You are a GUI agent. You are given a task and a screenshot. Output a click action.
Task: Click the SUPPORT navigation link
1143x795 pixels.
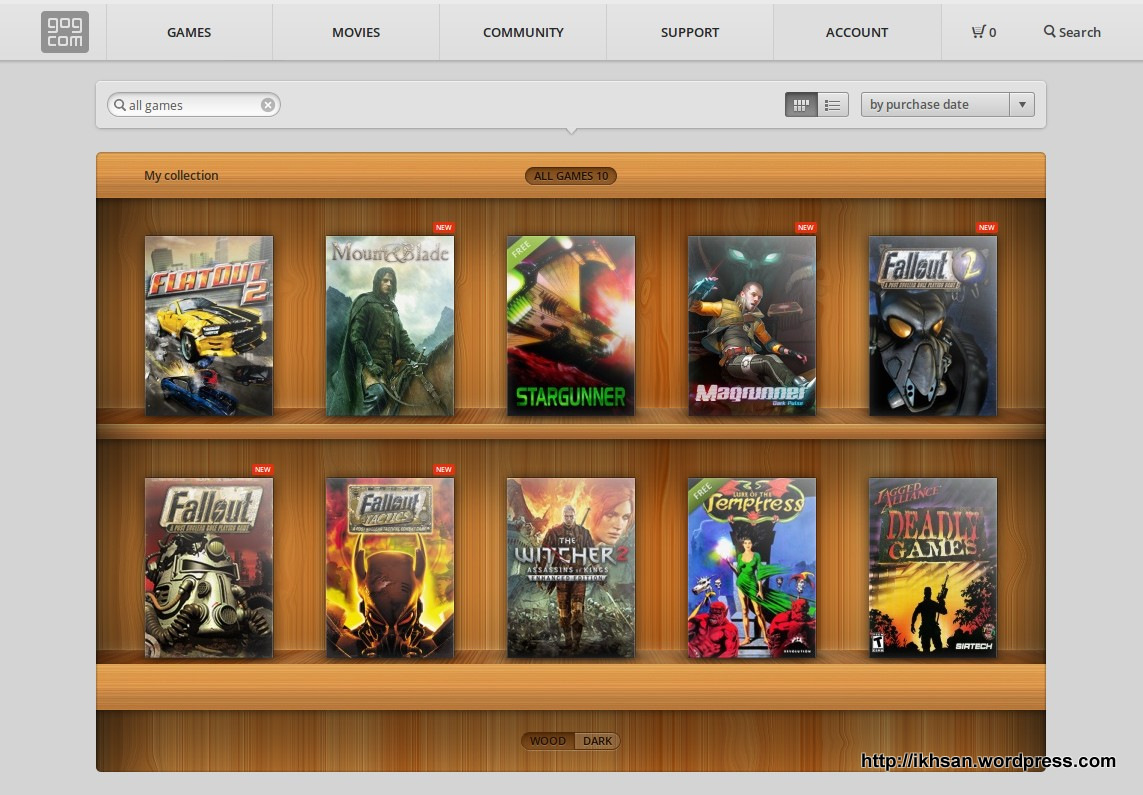pyautogui.click(x=690, y=32)
